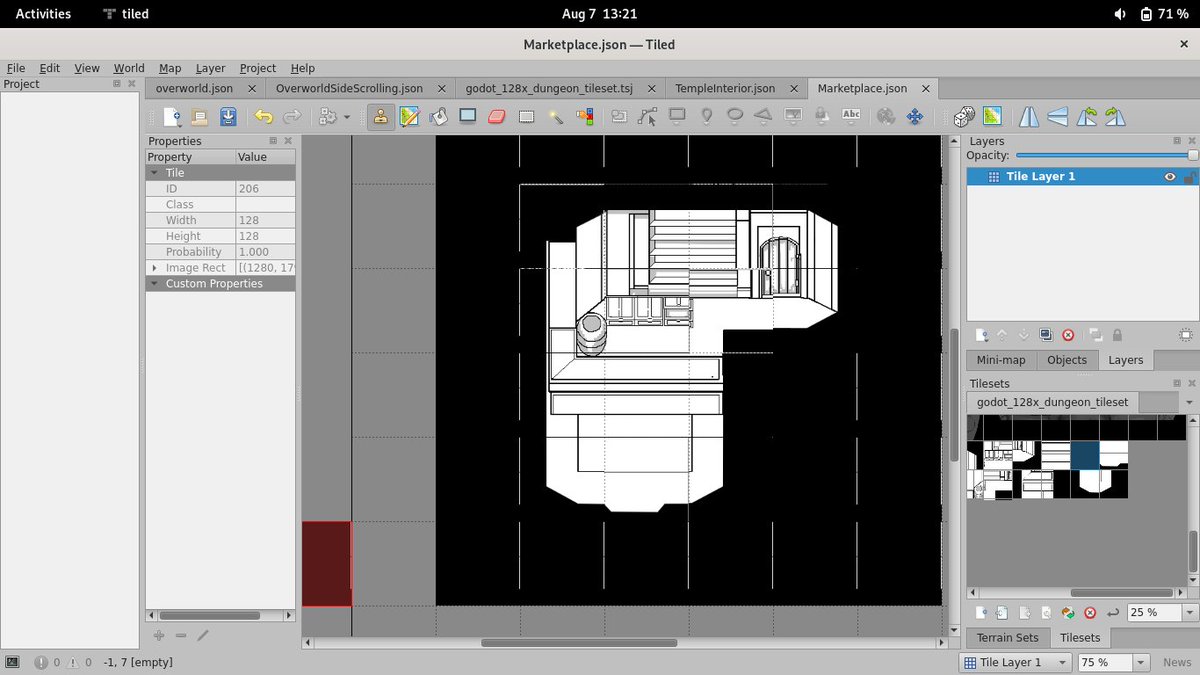Collapse the Custom Properties group
Image resolution: width=1200 pixels, height=675 pixels.
click(155, 284)
